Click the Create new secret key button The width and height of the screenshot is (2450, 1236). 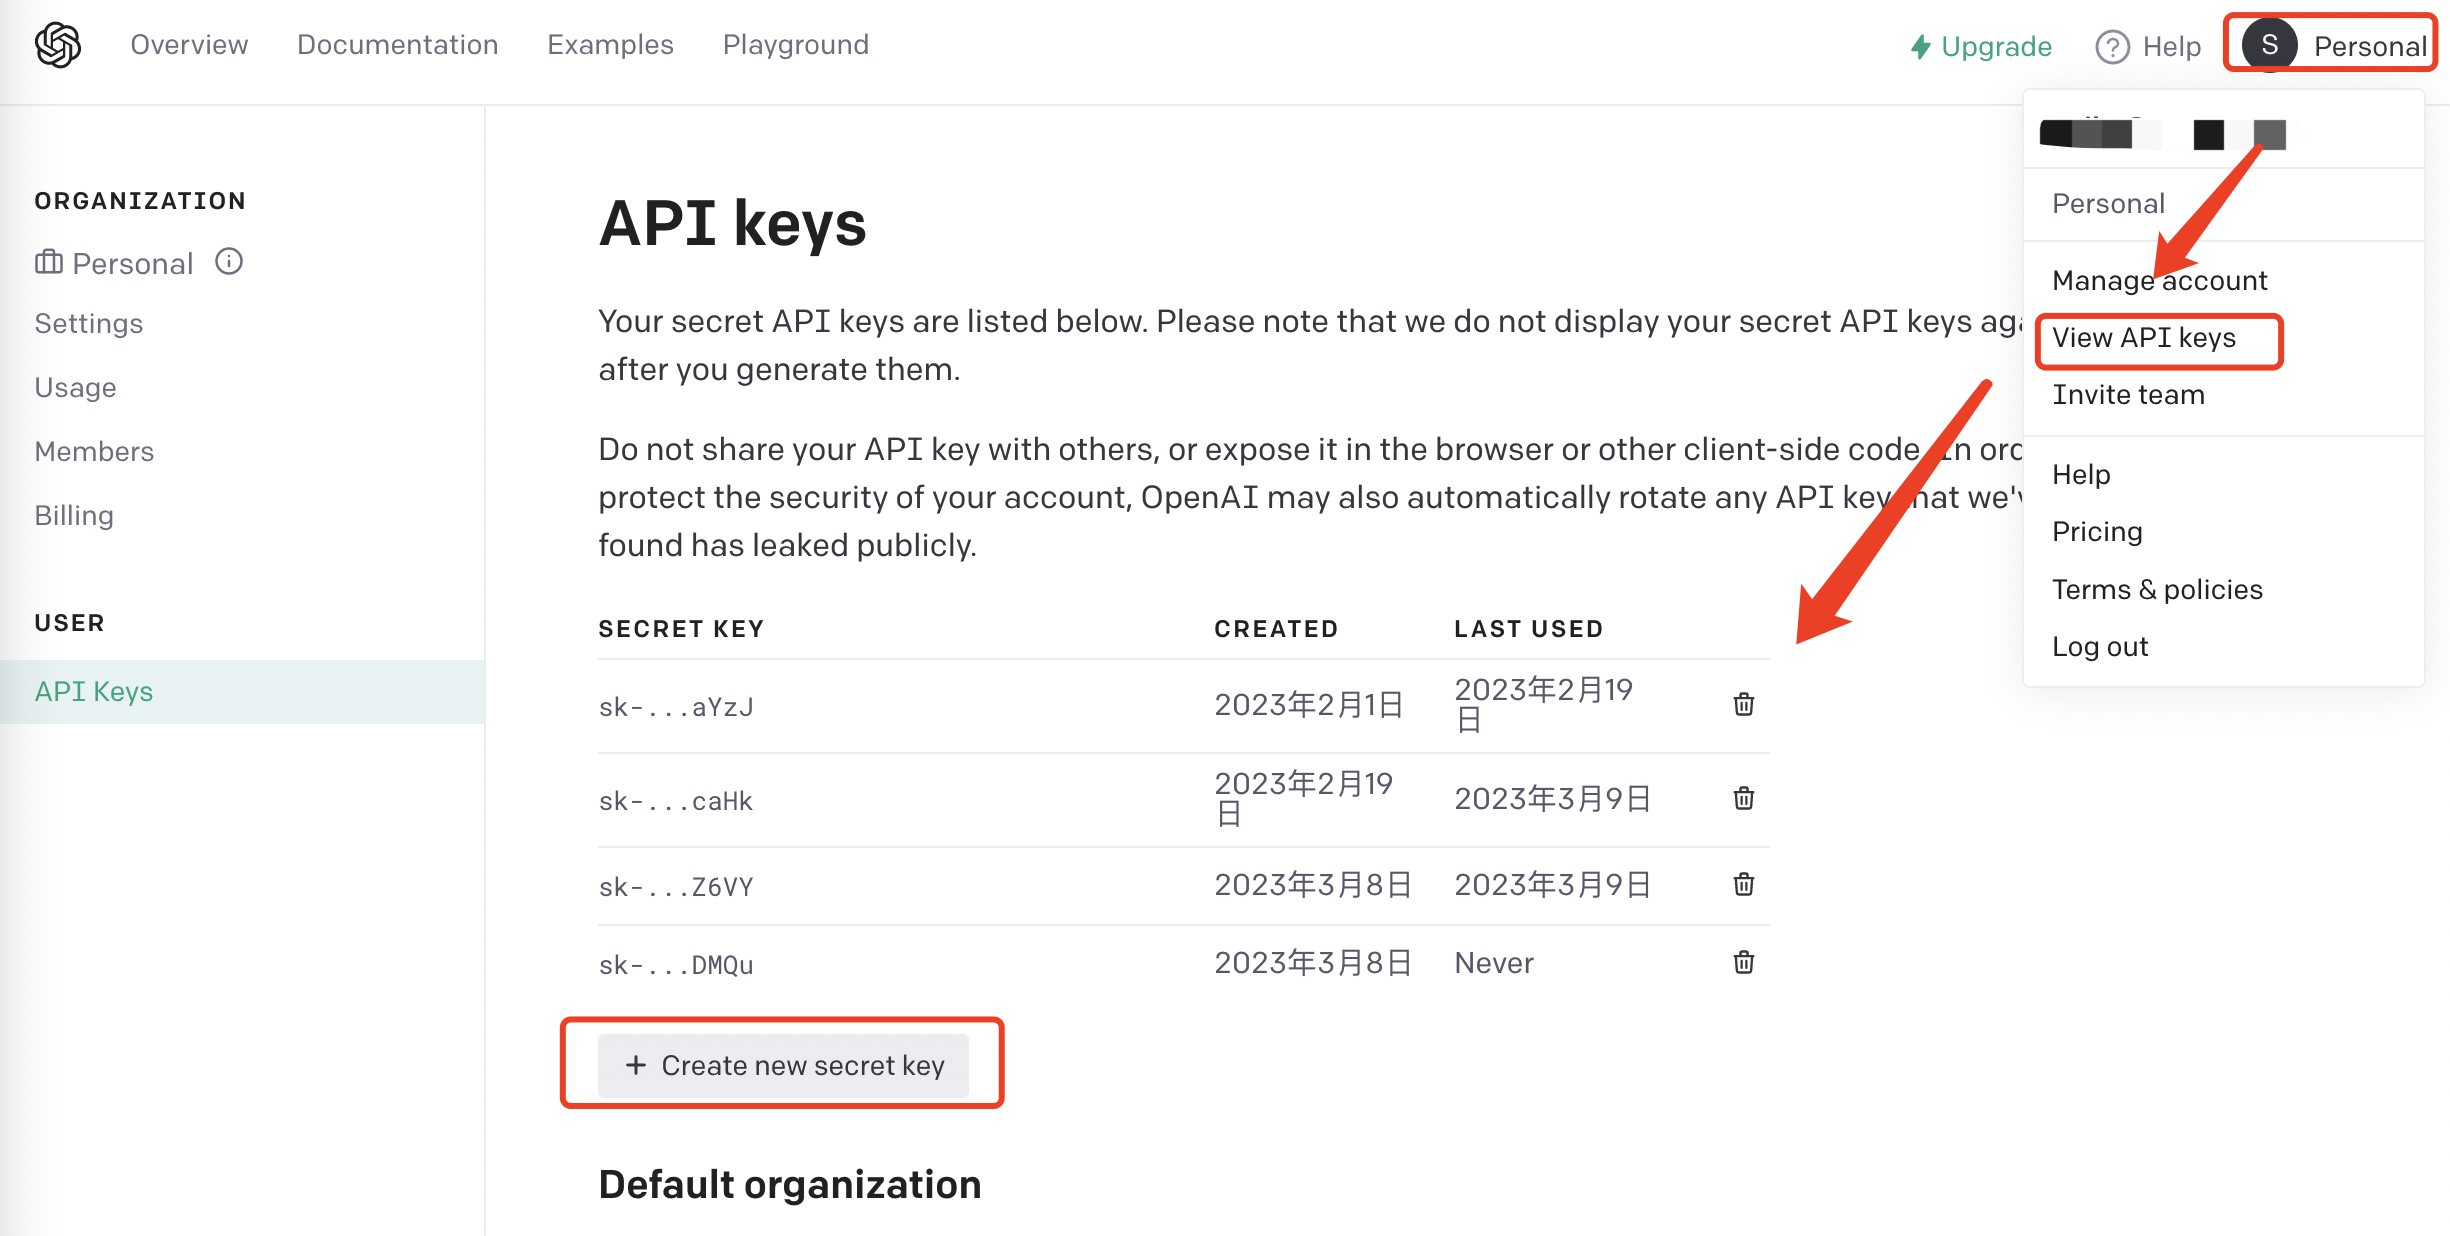point(783,1064)
